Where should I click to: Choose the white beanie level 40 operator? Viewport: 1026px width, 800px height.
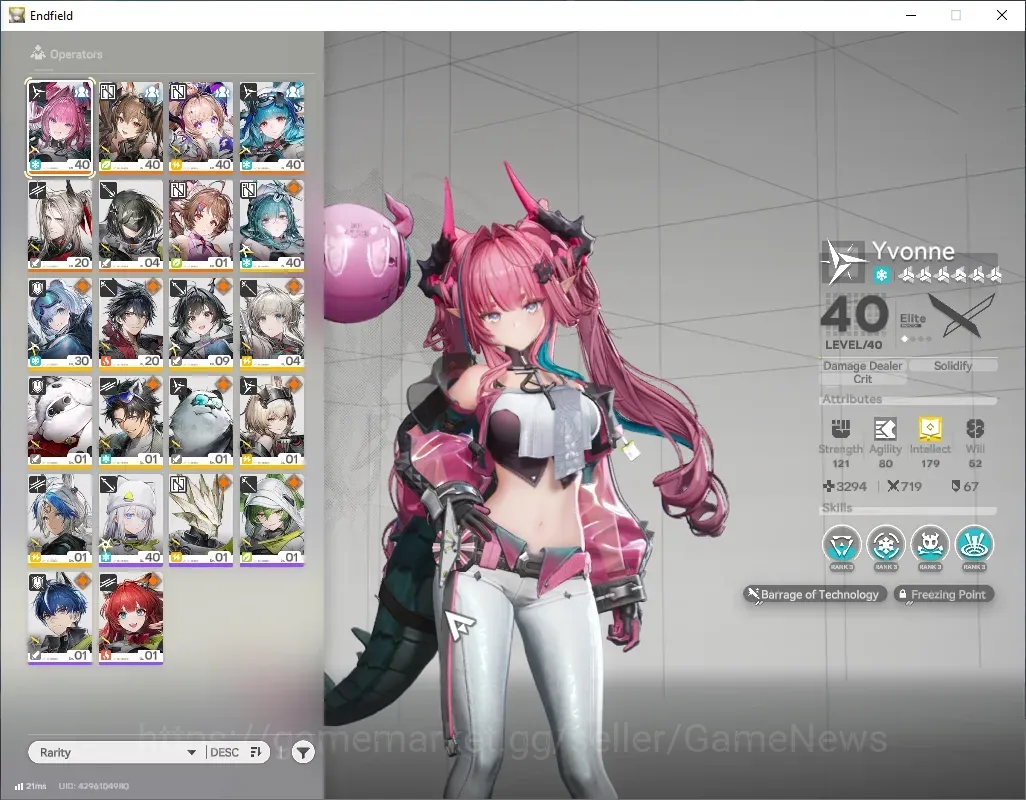(x=131, y=520)
